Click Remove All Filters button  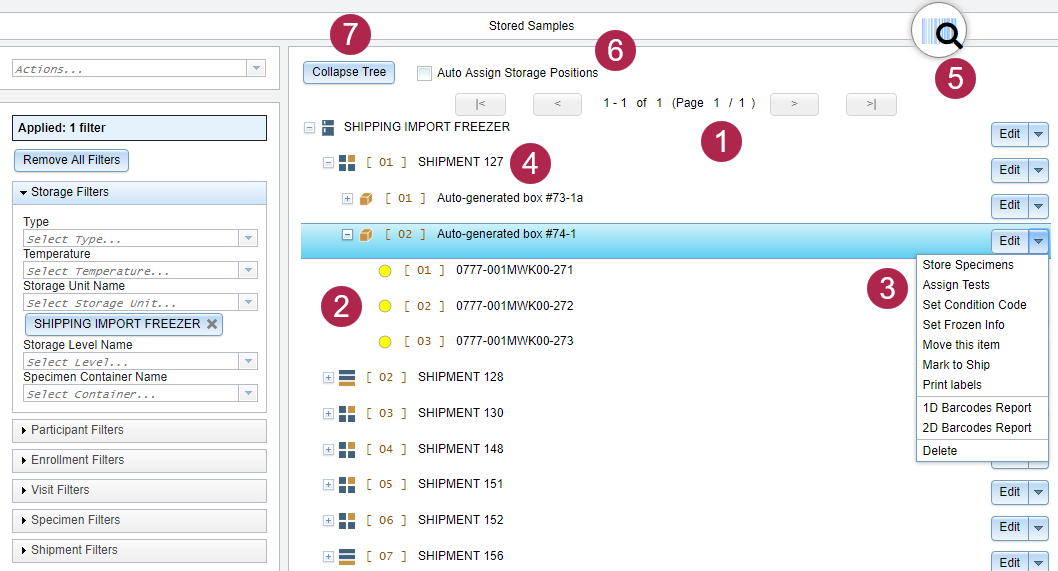coord(72,160)
